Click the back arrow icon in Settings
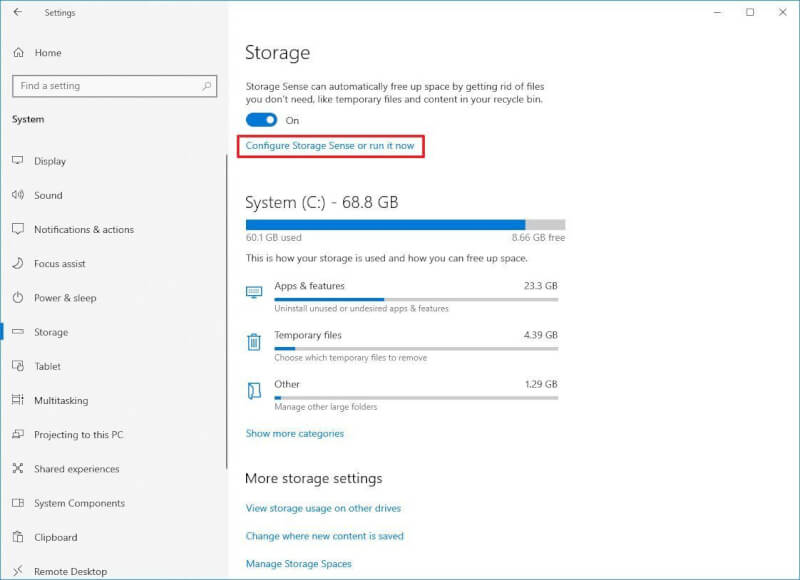800x580 pixels. coord(18,12)
